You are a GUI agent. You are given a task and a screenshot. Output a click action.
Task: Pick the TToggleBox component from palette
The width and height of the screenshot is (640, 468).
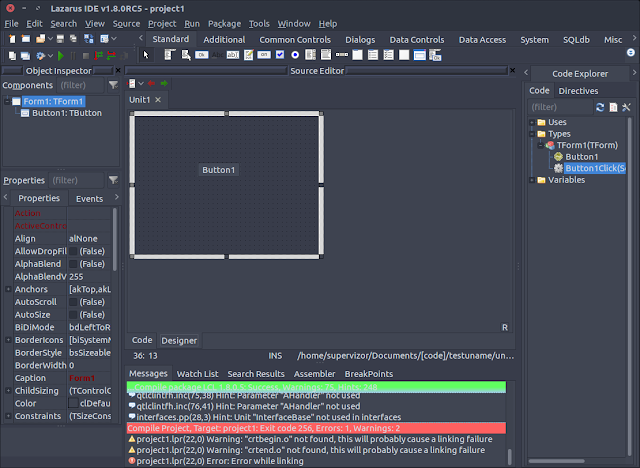[x=264, y=55]
